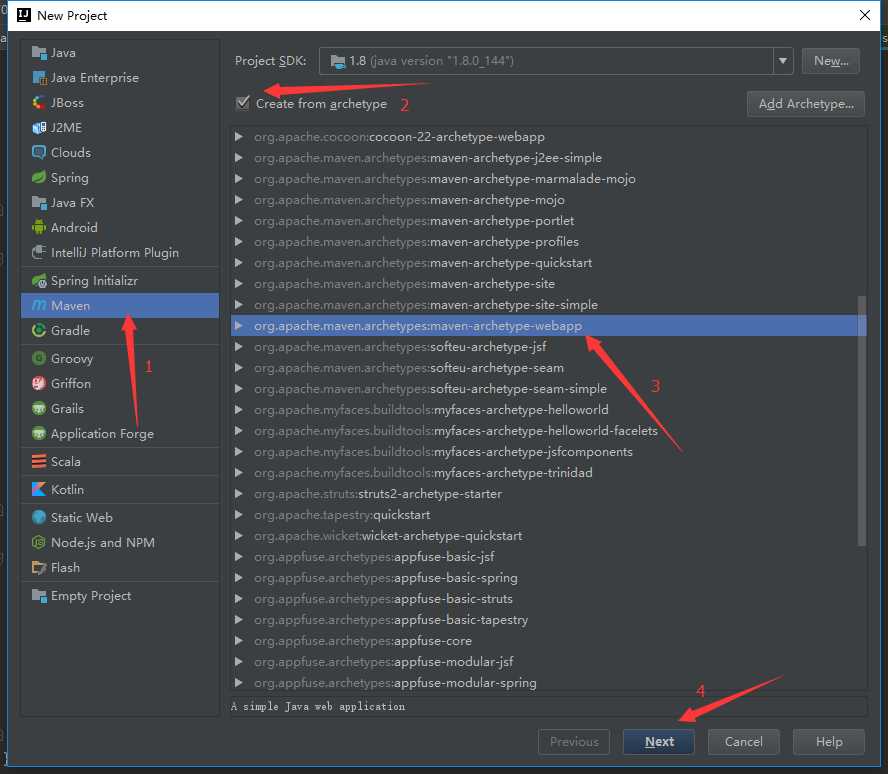
Task: Click the IntelliJ logo in title bar
Action: pyautogui.click(x=24, y=15)
